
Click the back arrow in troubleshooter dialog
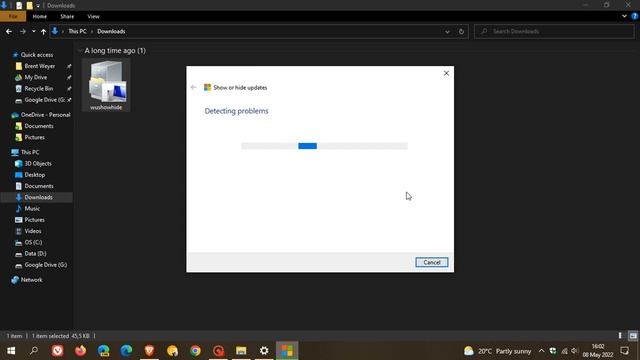click(x=193, y=87)
